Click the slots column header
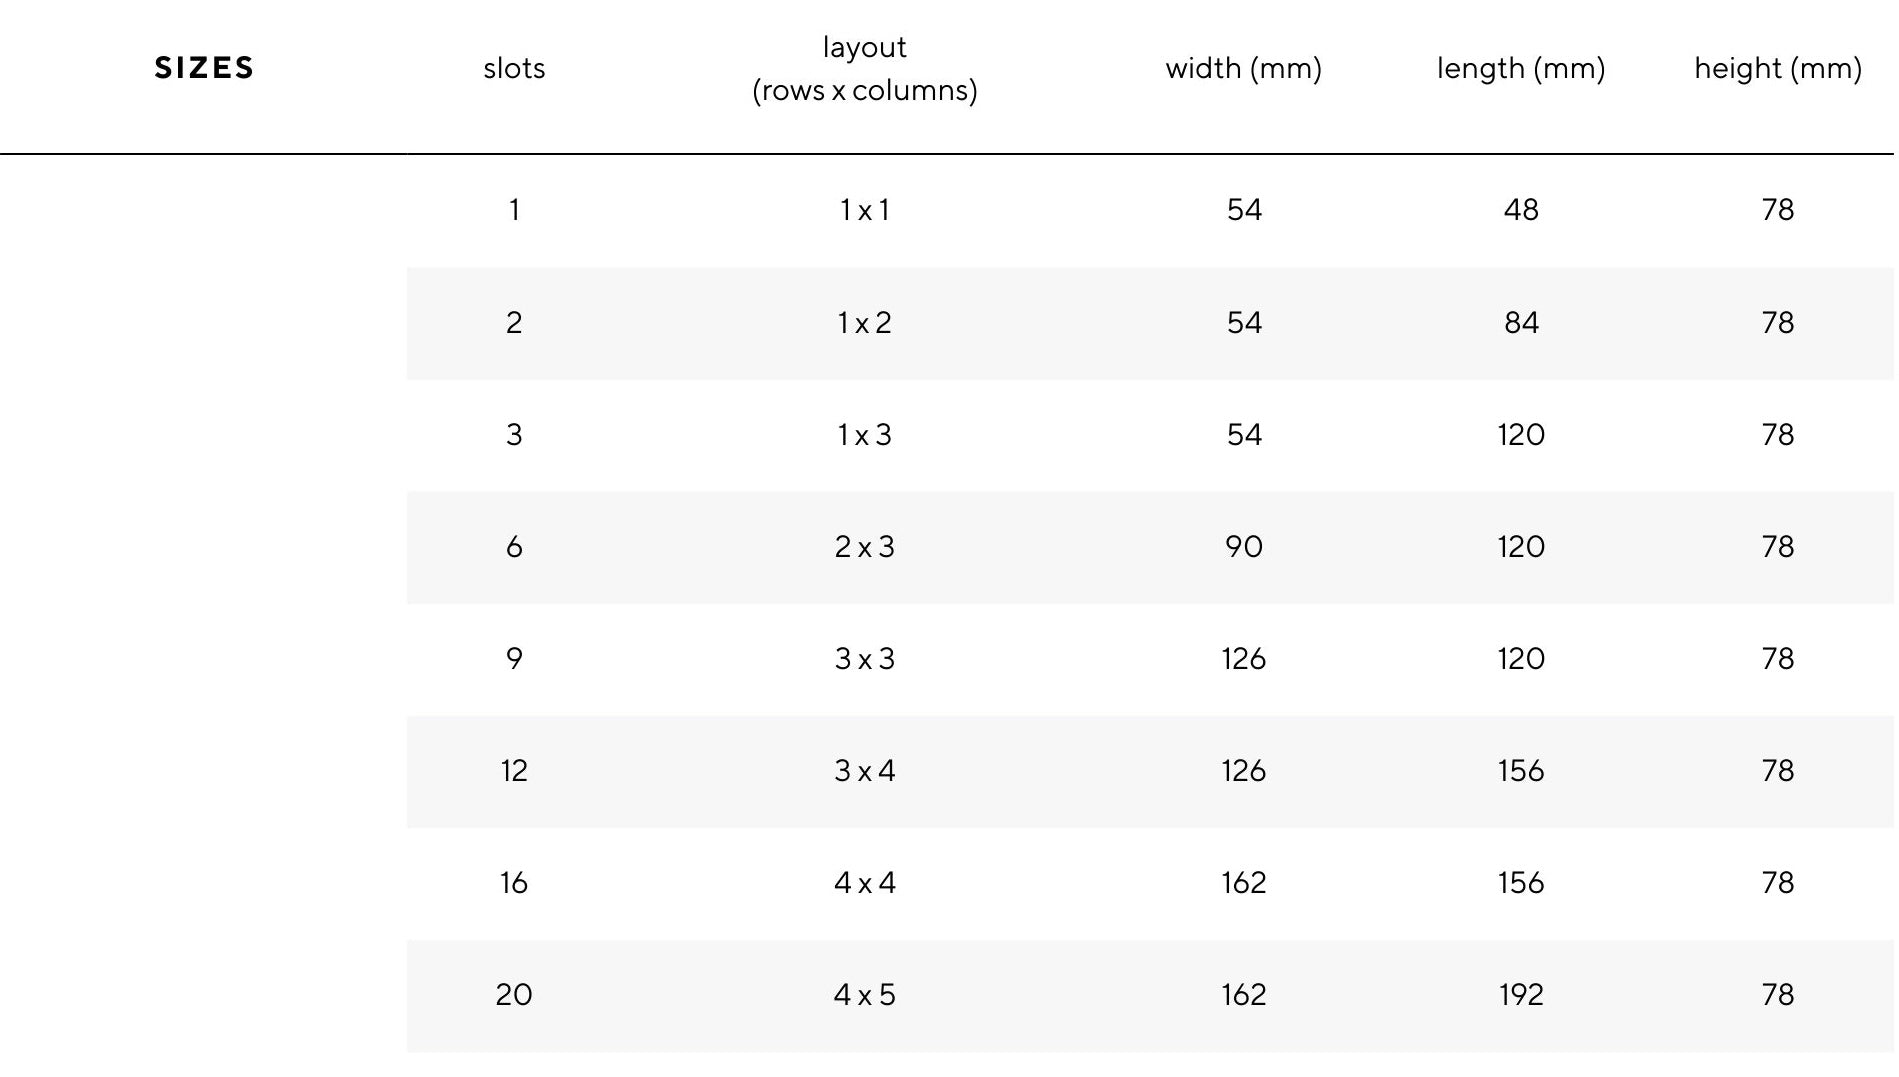Screen dimensions: 1899x1077 [514, 68]
